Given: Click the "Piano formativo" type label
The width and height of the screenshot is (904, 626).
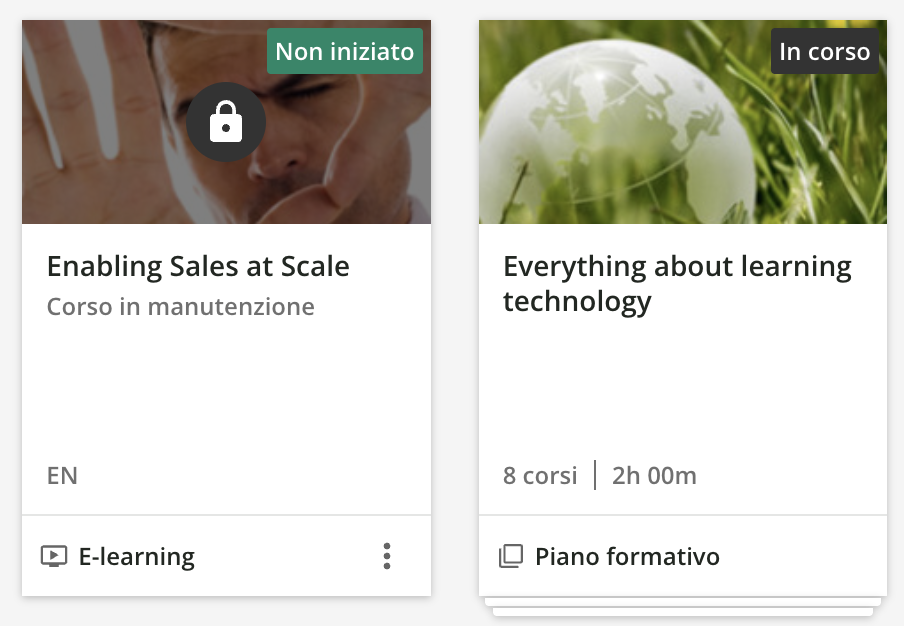Looking at the screenshot, I should pyautogui.click(x=627, y=557).
